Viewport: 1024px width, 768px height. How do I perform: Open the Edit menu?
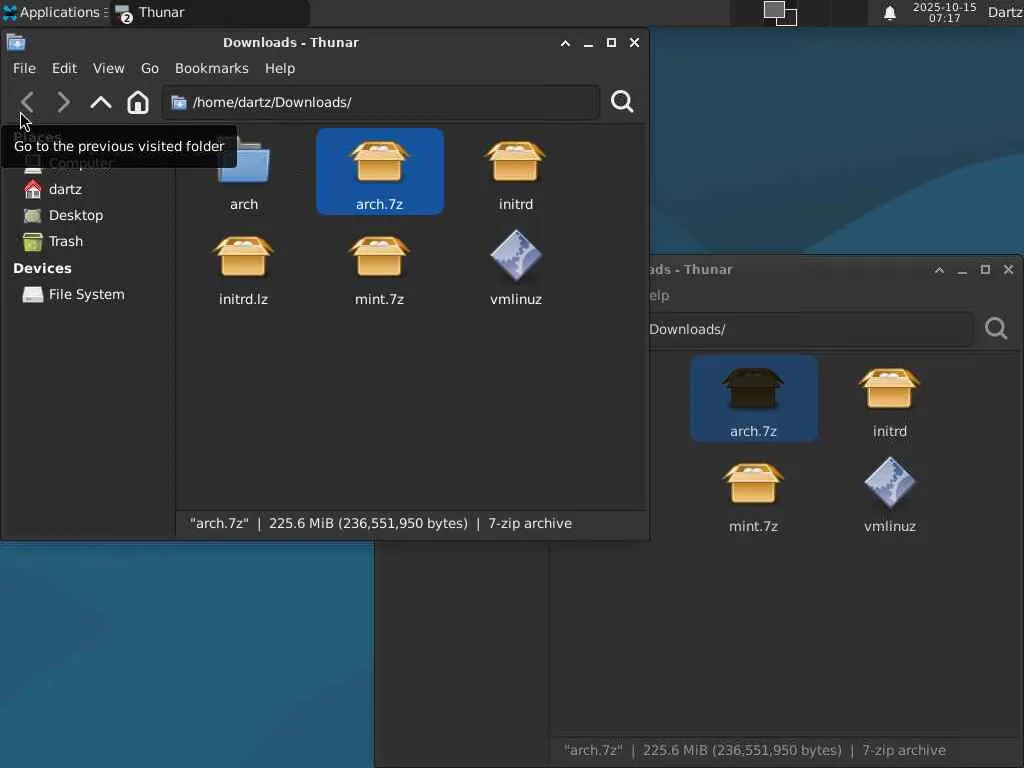point(64,69)
